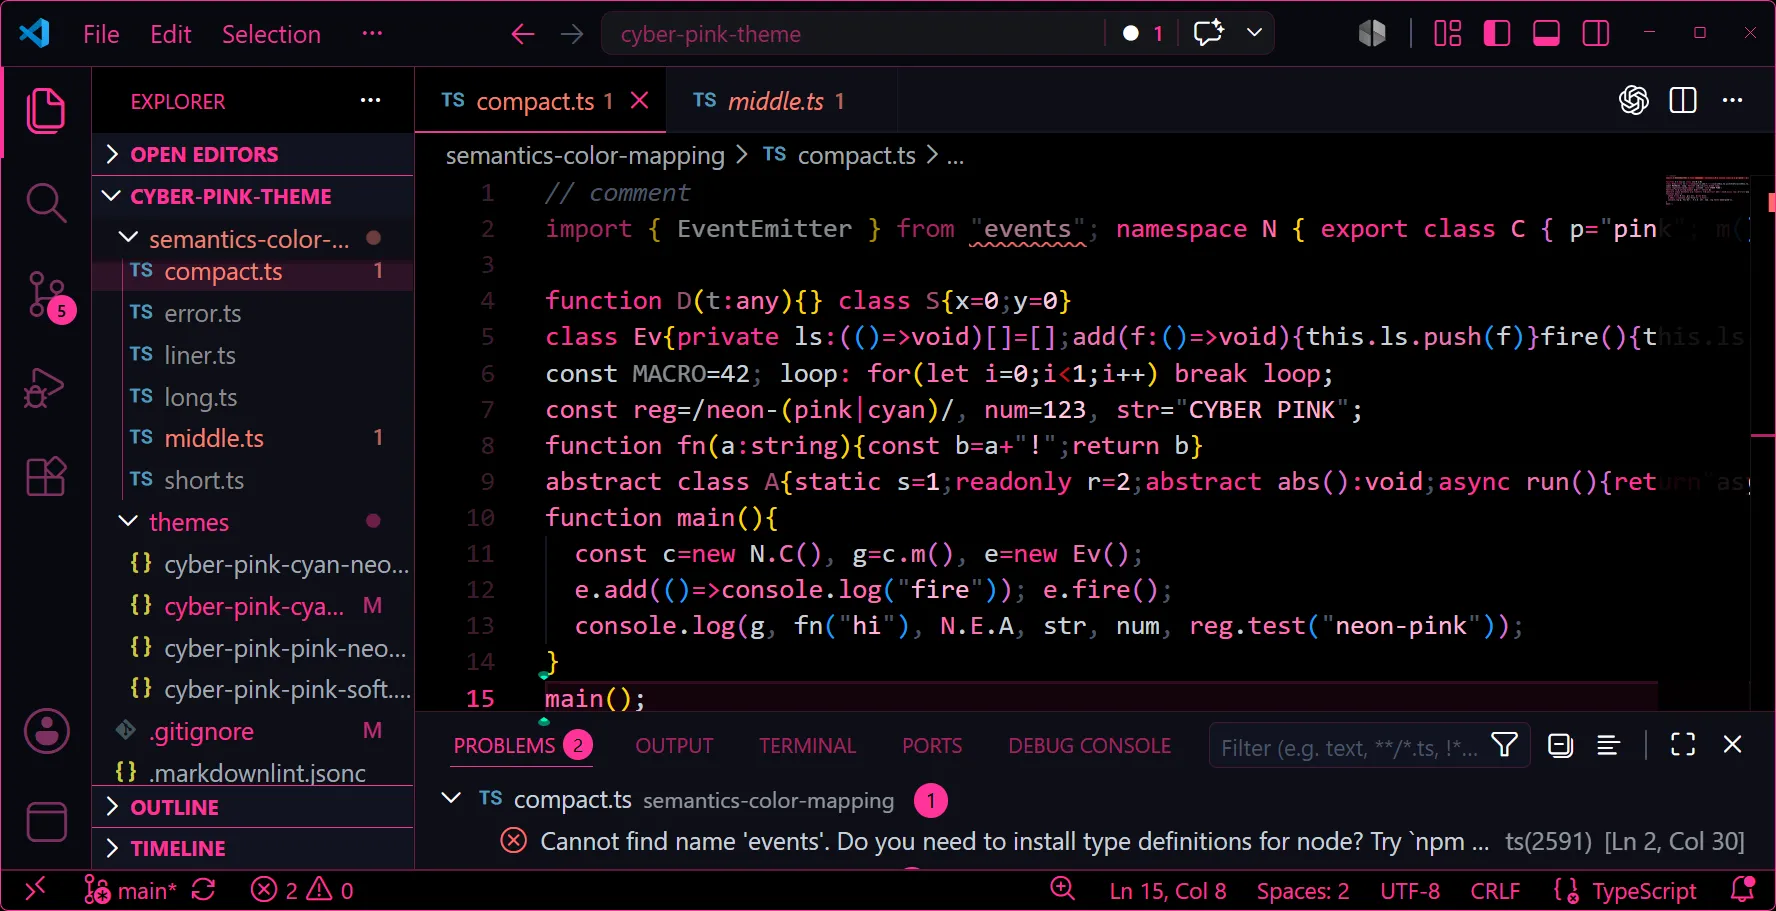The width and height of the screenshot is (1776, 911).
Task: Open the remote window indicator
Action: tap(35, 889)
